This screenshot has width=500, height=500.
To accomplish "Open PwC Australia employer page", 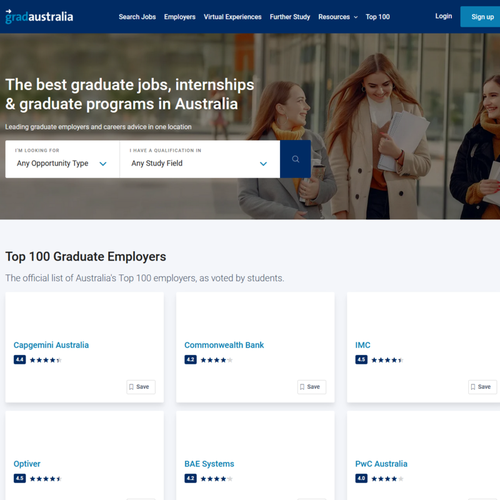I will point(381,464).
